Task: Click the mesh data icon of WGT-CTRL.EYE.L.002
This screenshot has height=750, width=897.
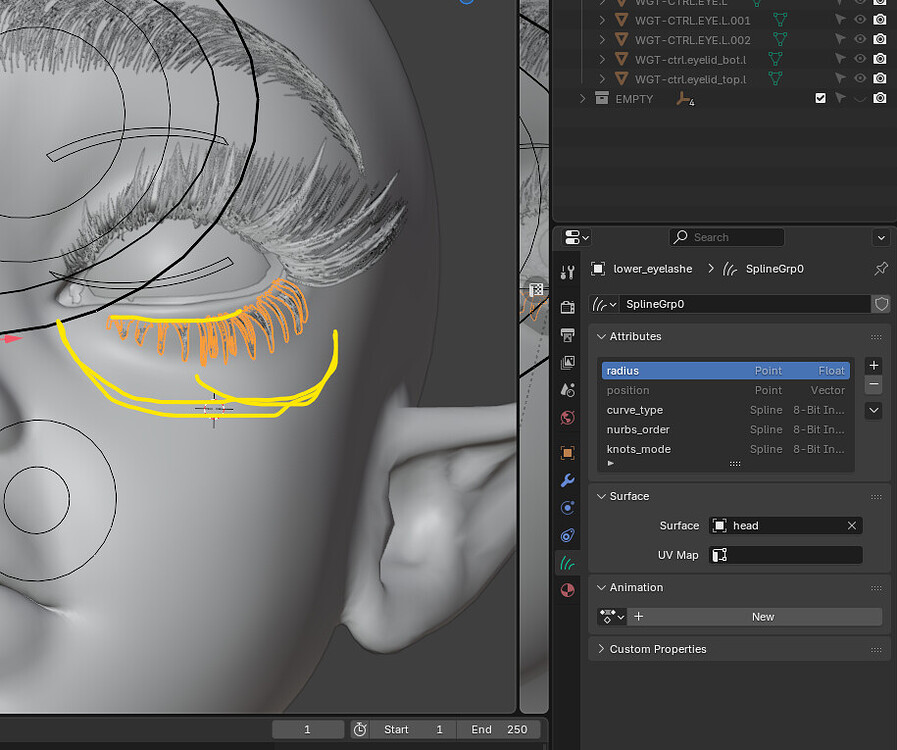Action: (x=780, y=39)
